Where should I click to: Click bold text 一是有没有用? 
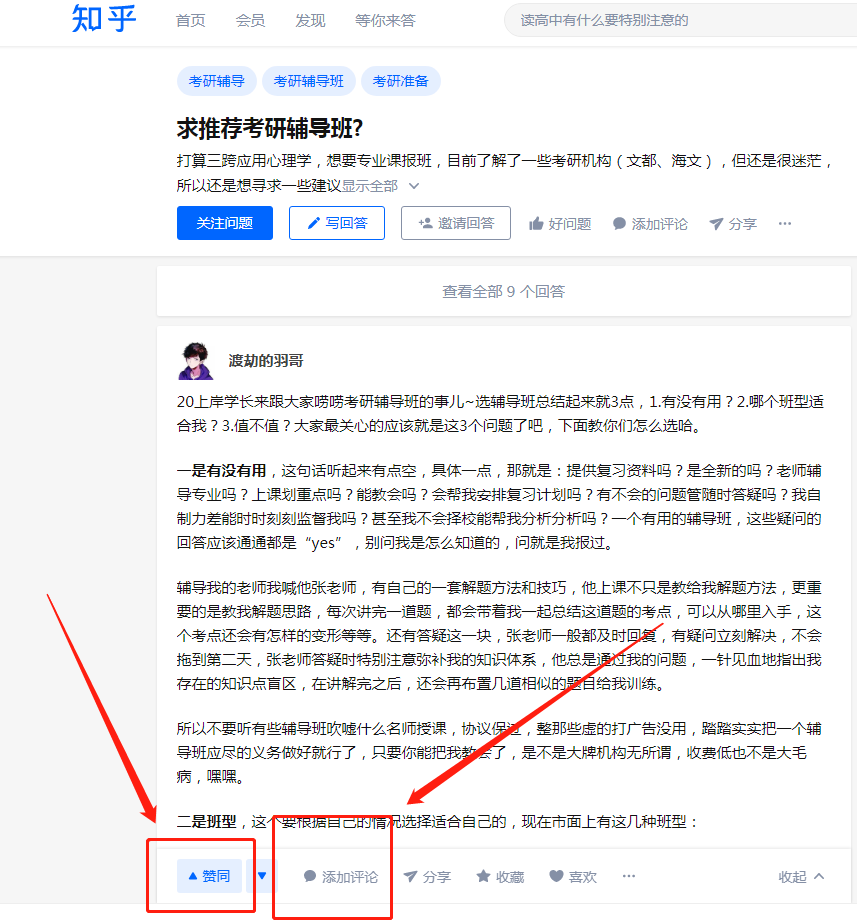pyautogui.click(x=221, y=470)
